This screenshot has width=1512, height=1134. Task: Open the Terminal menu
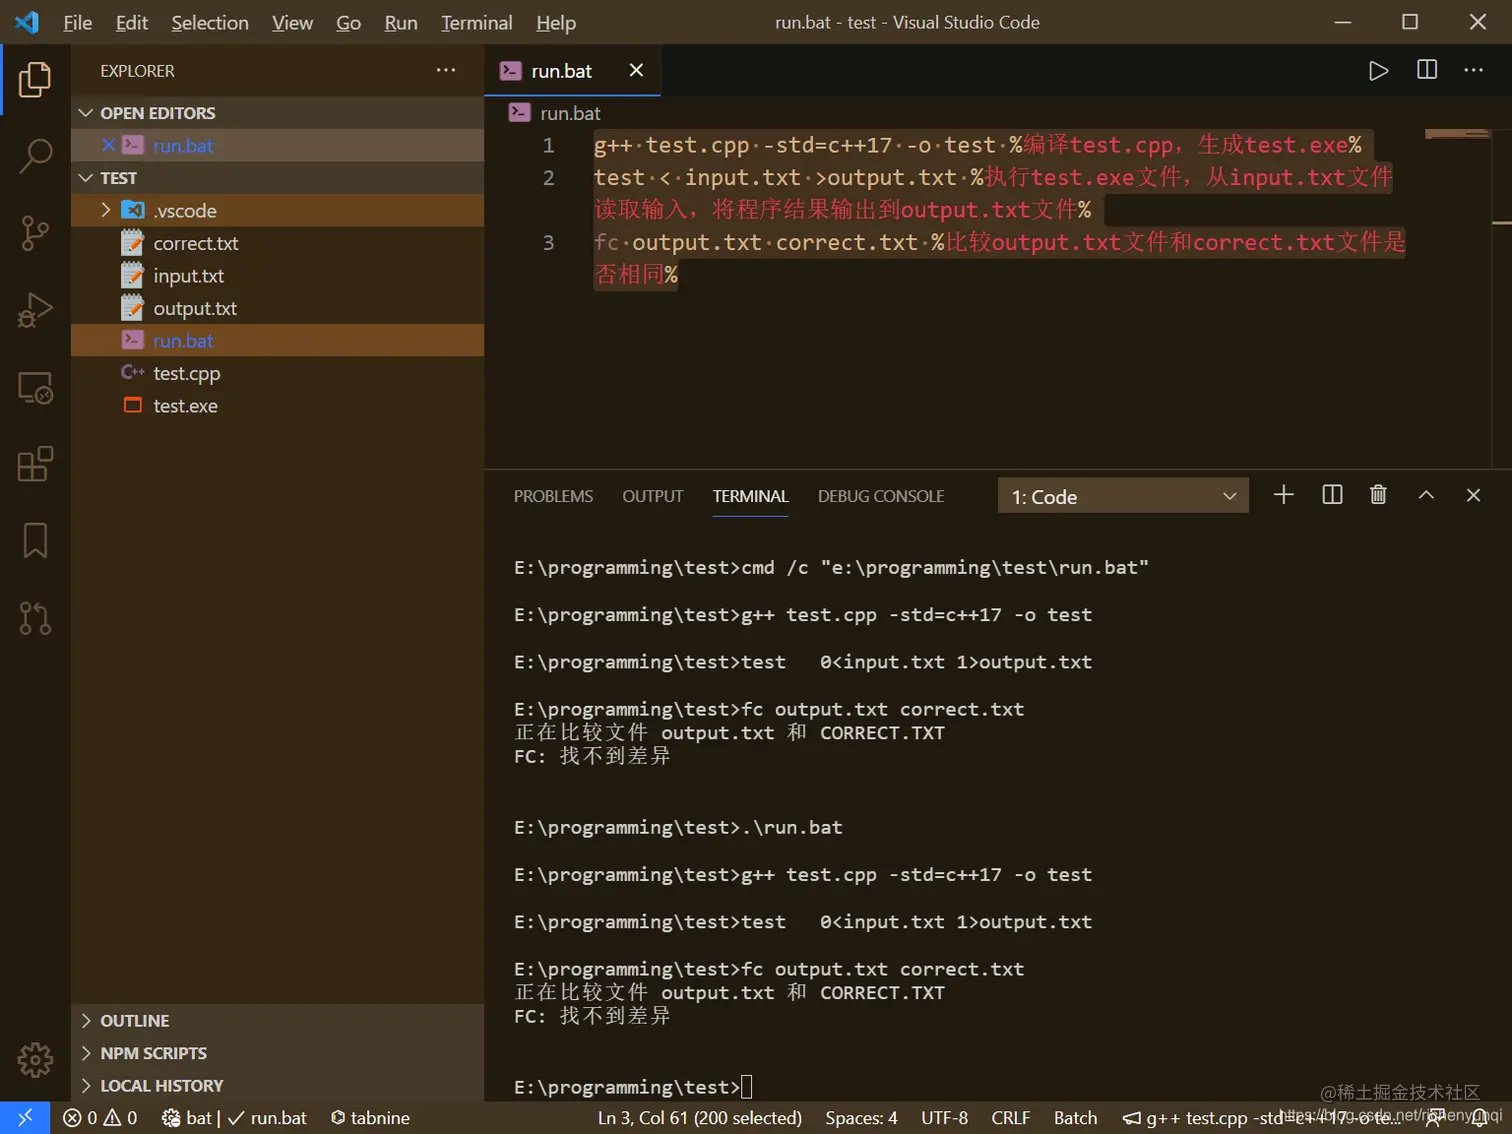pos(476,22)
